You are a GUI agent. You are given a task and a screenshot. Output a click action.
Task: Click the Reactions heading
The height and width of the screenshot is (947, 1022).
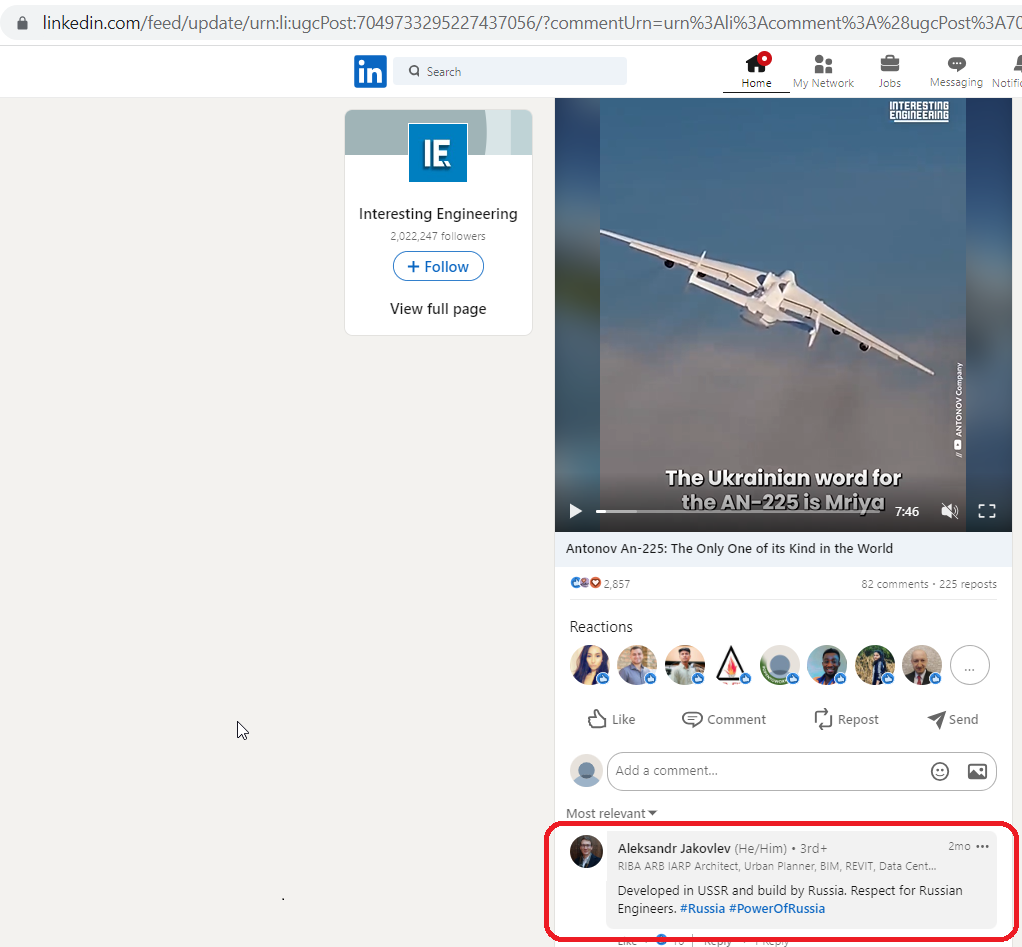601,627
